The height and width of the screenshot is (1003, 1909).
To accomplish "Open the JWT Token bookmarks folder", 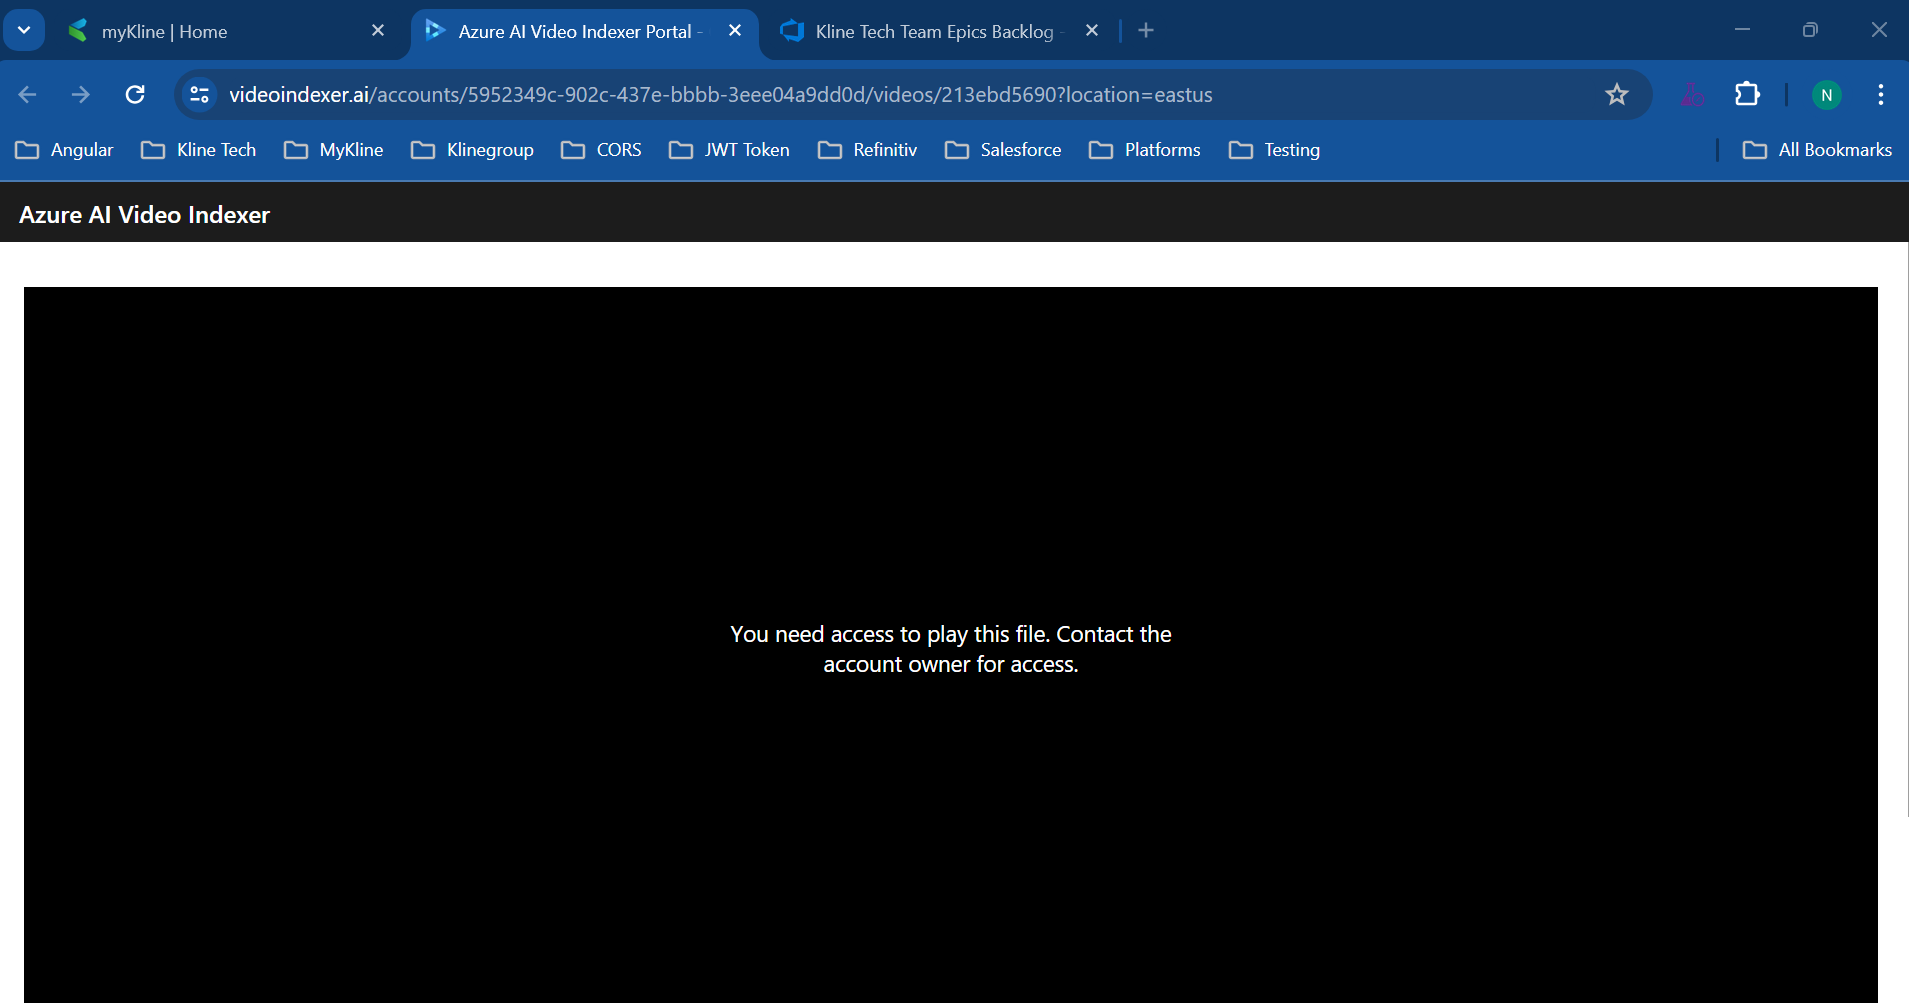I will point(729,150).
